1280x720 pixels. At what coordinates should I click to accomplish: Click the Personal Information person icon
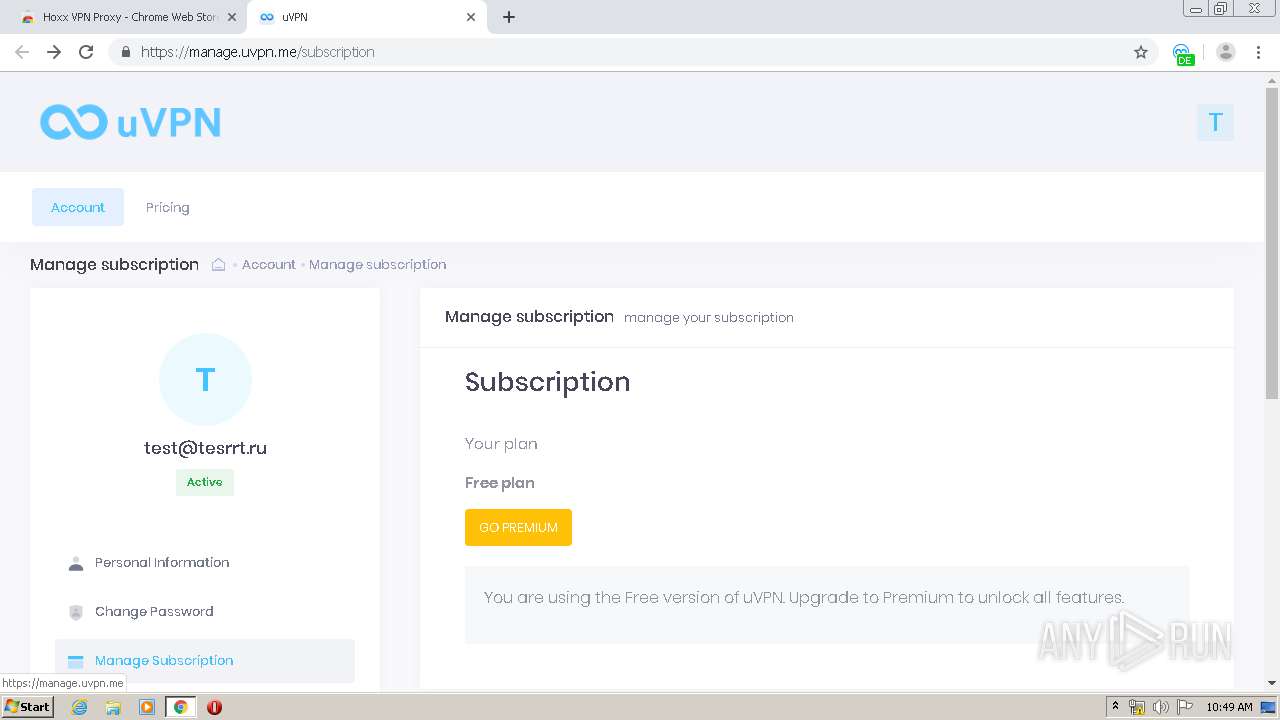76,563
